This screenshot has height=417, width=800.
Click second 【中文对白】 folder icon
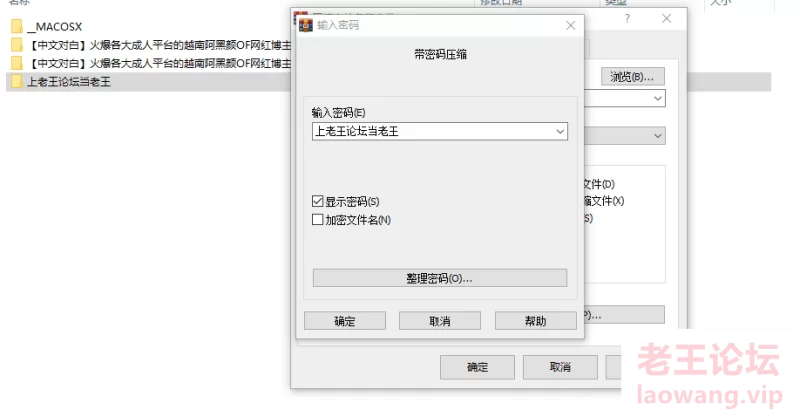[17, 63]
